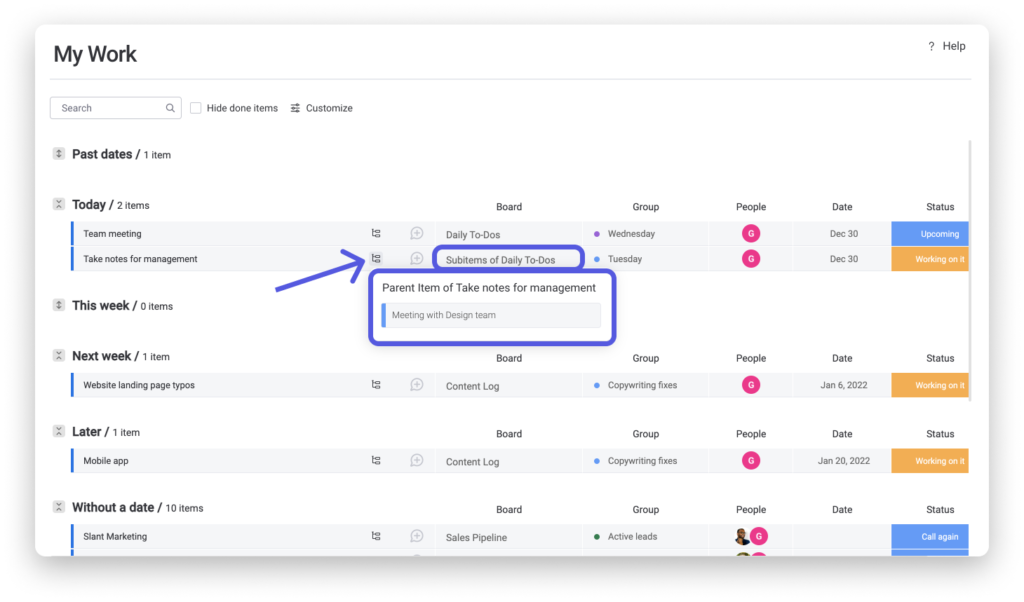Click person avatar in Mobile app row
1024x602 pixels.
pyautogui.click(x=751, y=461)
